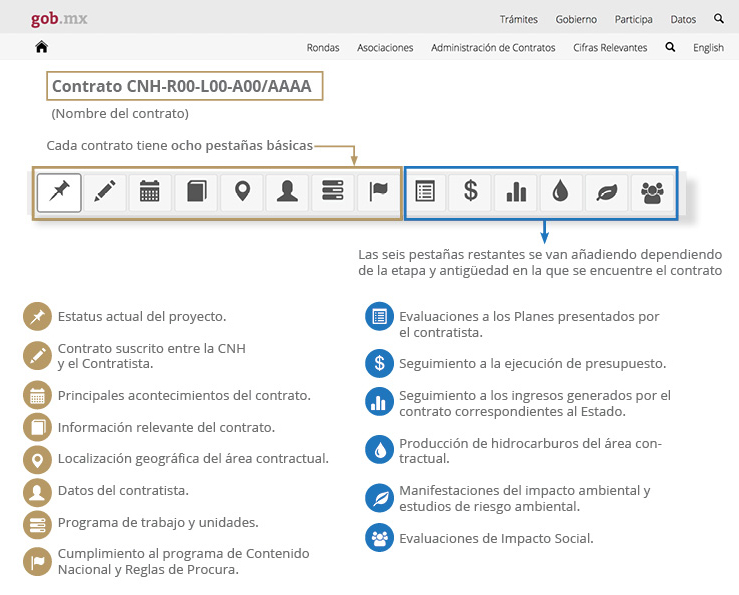Click blue list legend icon

click(x=379, y=316)
